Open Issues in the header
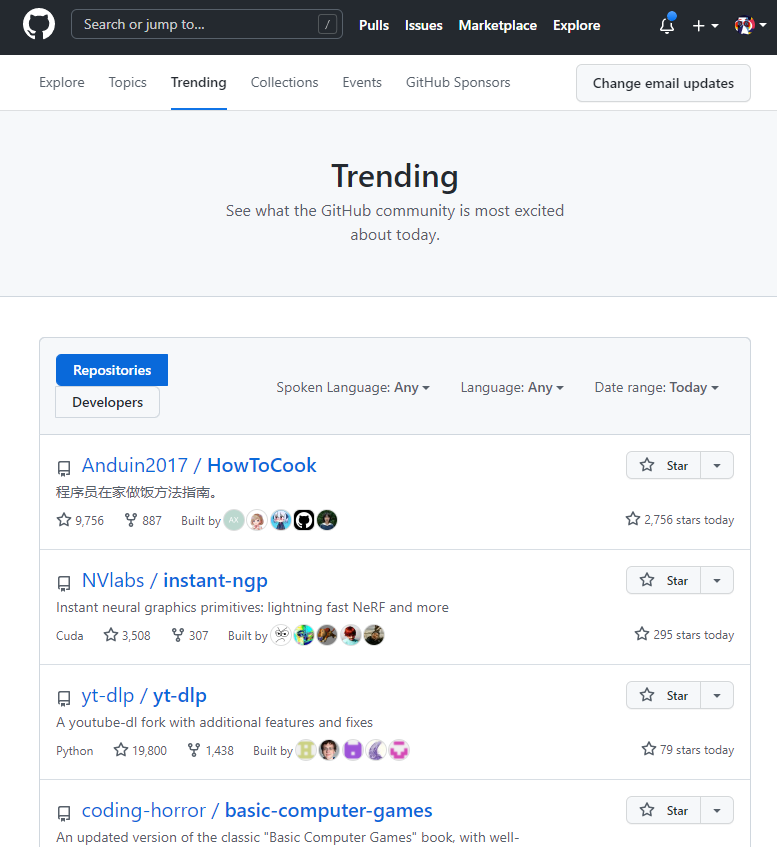777x847 pixels. tap(424, 25)
